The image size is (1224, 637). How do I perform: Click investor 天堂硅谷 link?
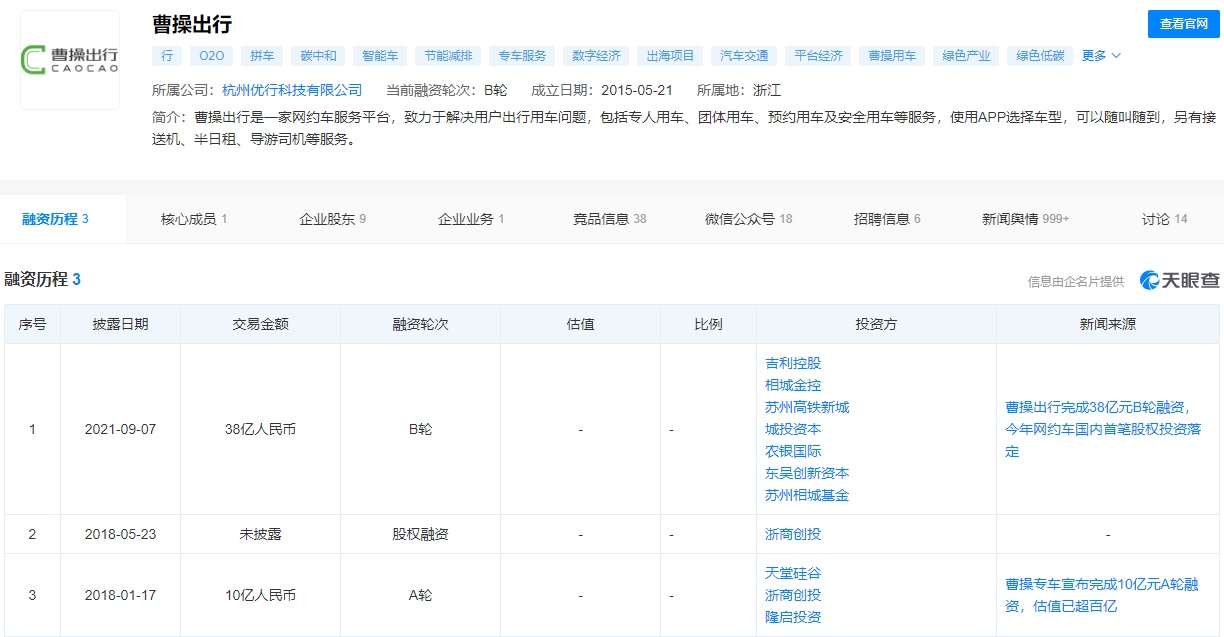(793, 573)
